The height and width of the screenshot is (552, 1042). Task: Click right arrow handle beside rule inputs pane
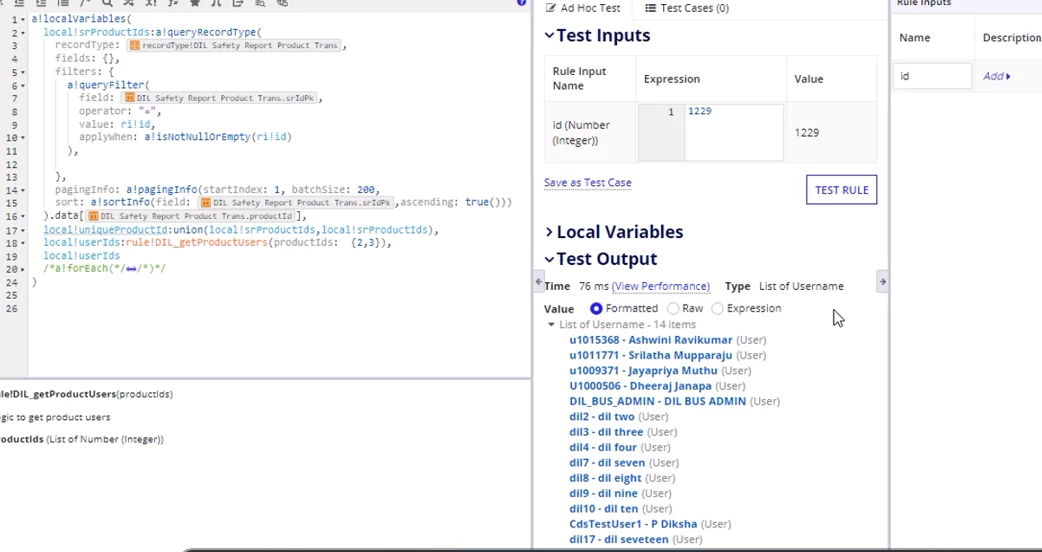tap(883, 282)
